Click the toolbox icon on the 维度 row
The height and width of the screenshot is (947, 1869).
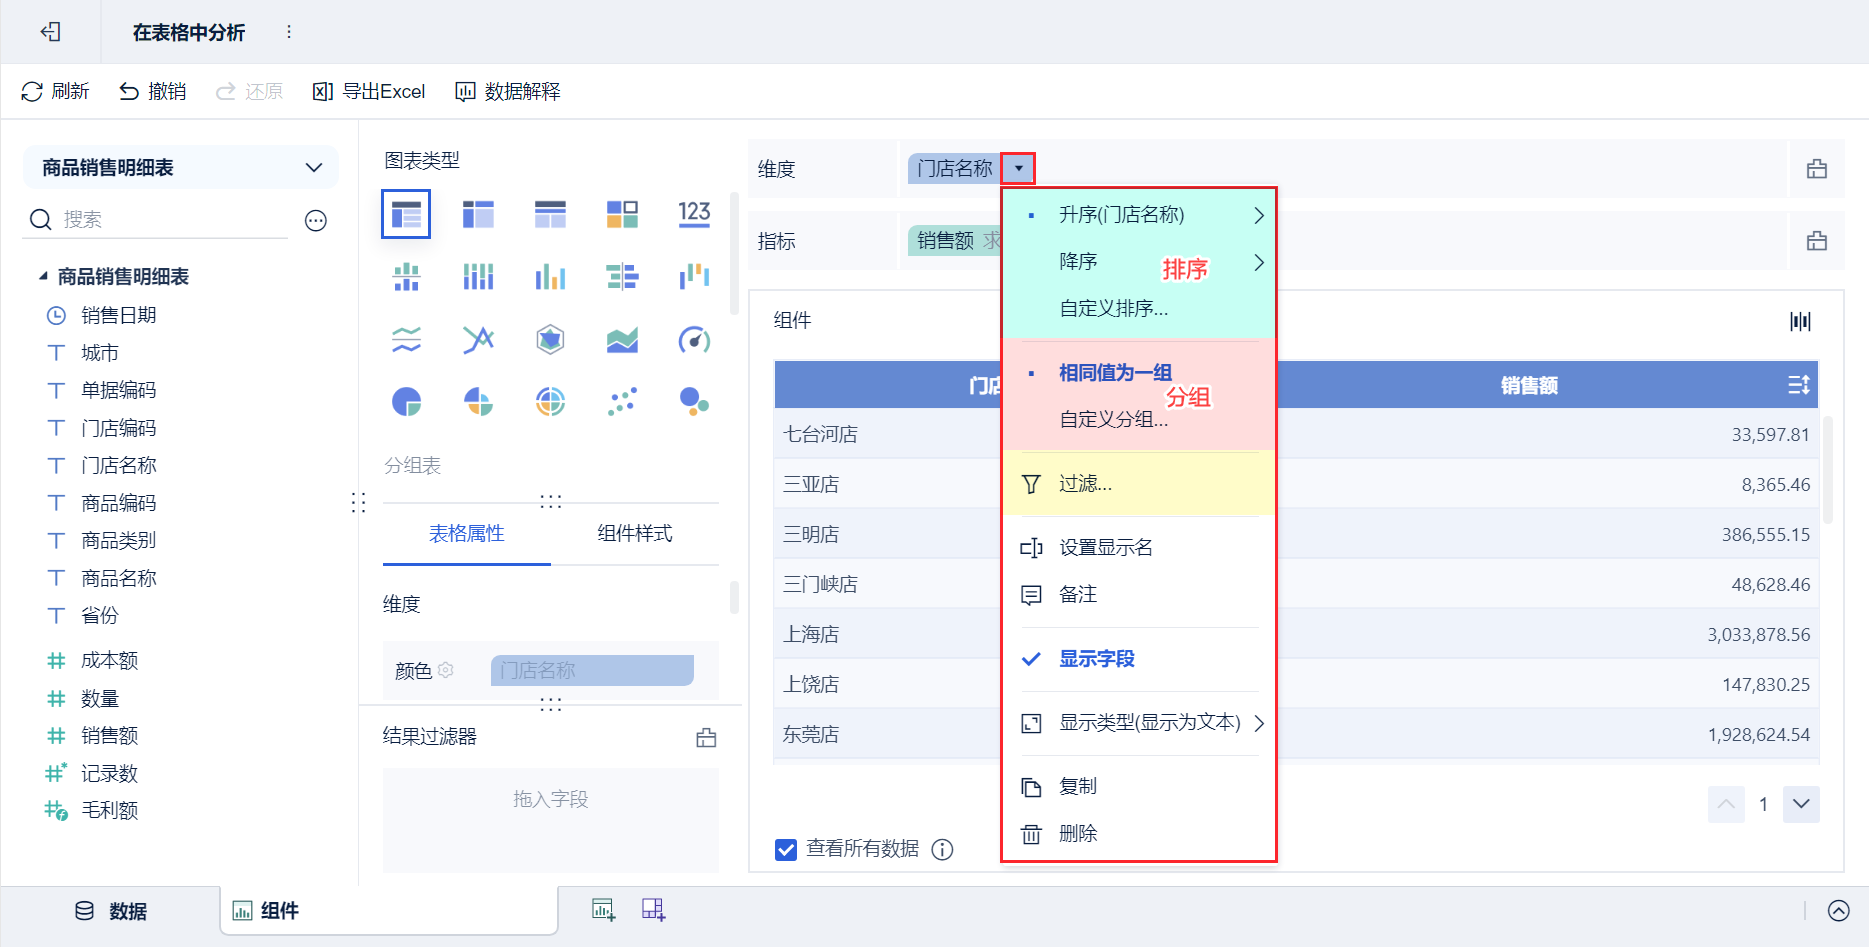(x=1817, y=169)
